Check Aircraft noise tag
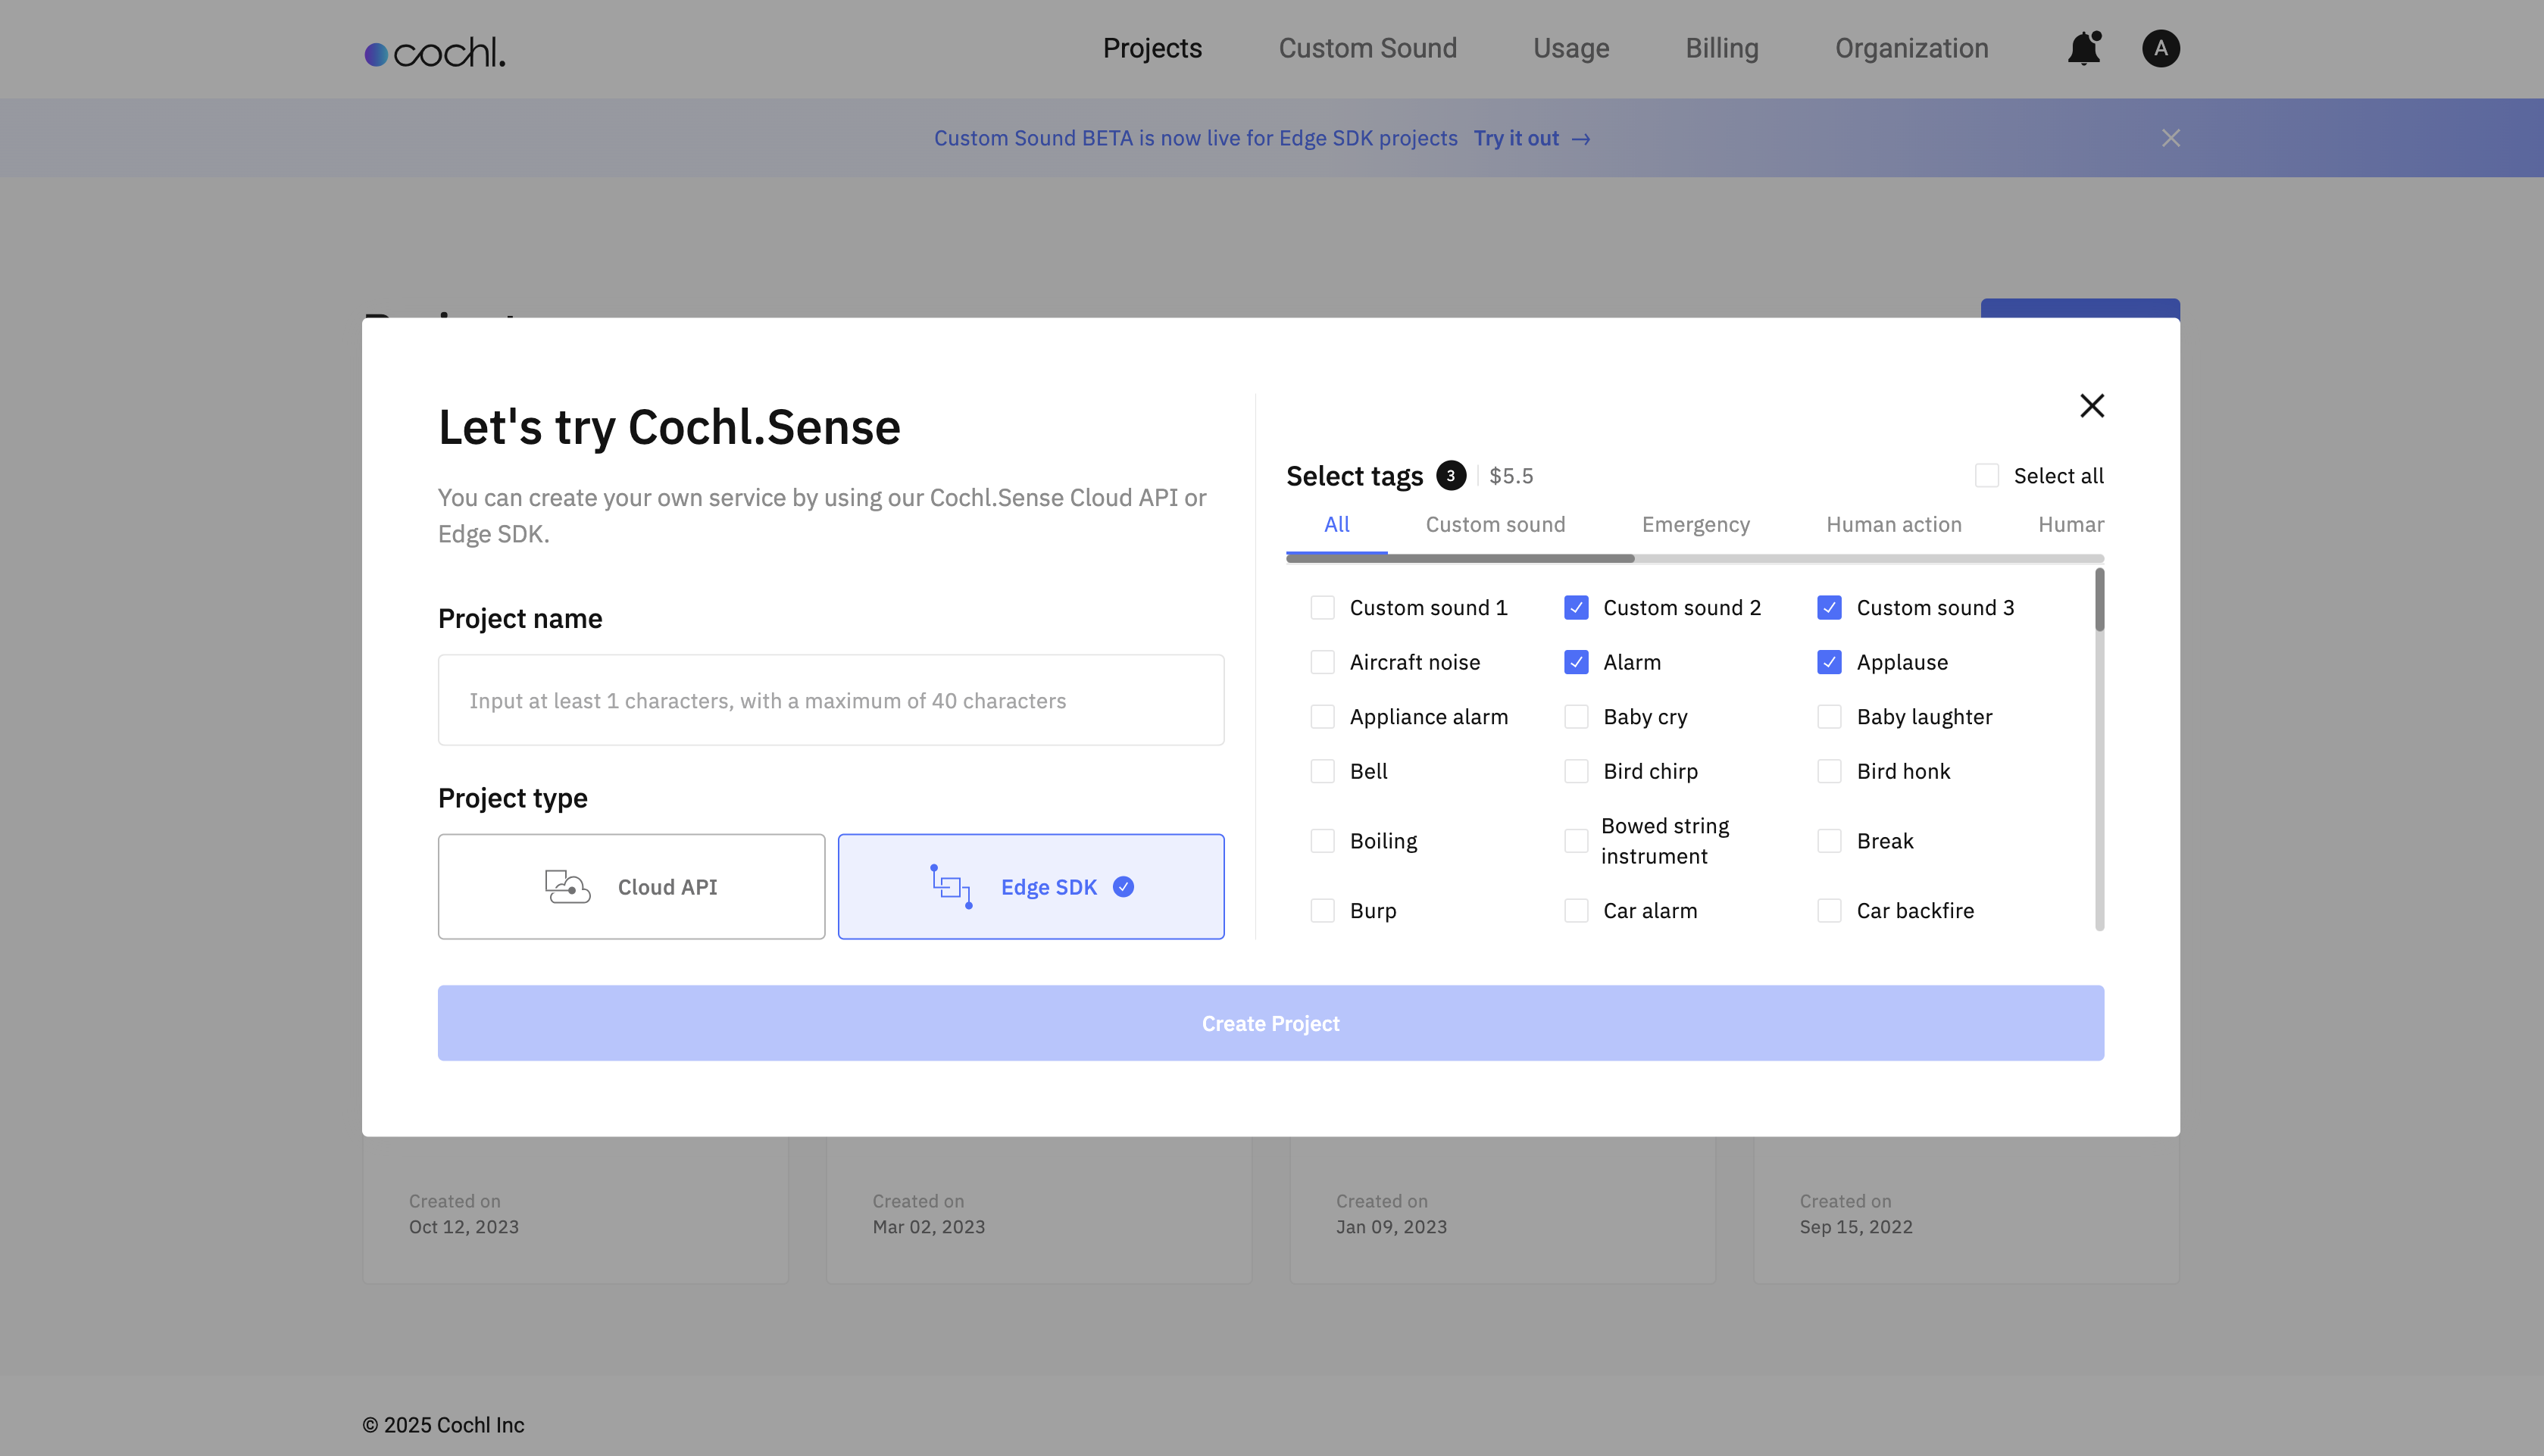The width and height of the screenshot is (2544, 1456). click(x=1322, y=662)
